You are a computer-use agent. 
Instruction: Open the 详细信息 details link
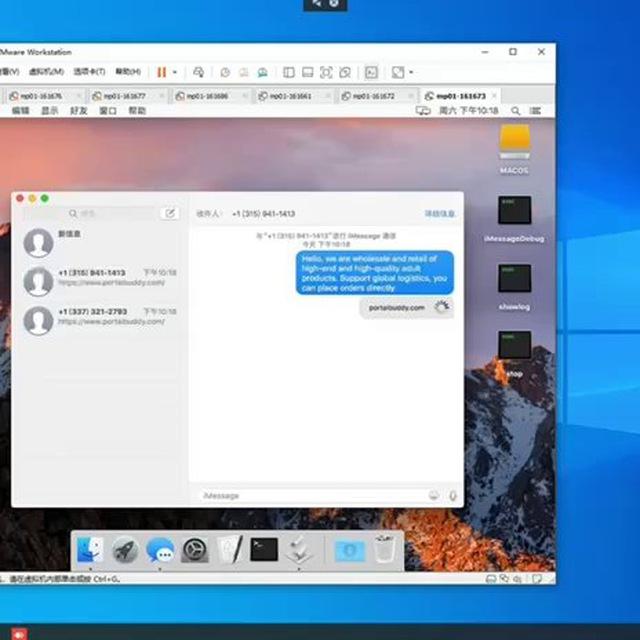(x=440, y=213)
